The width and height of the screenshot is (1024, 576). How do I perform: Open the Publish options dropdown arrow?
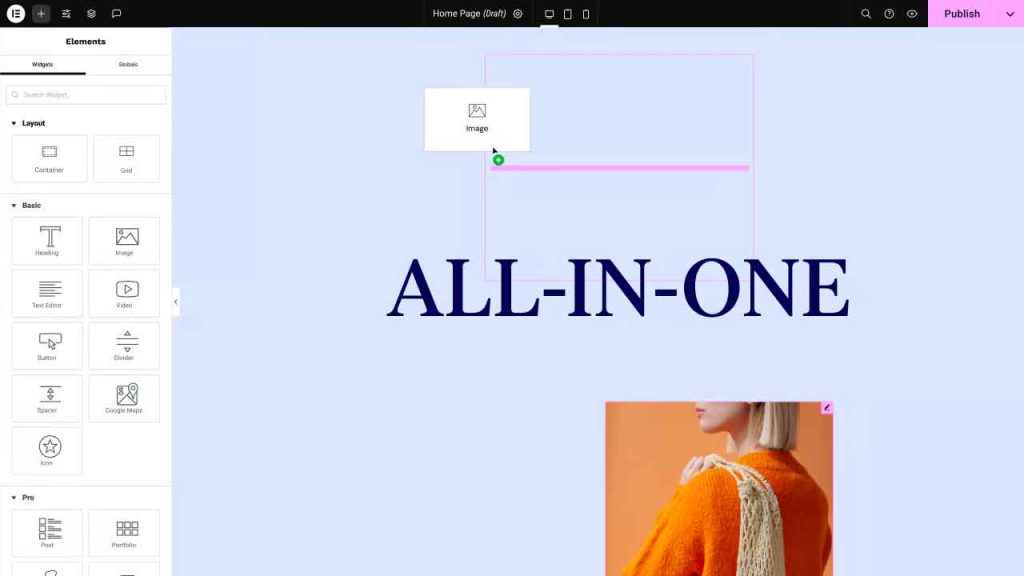coord(1010,14)
